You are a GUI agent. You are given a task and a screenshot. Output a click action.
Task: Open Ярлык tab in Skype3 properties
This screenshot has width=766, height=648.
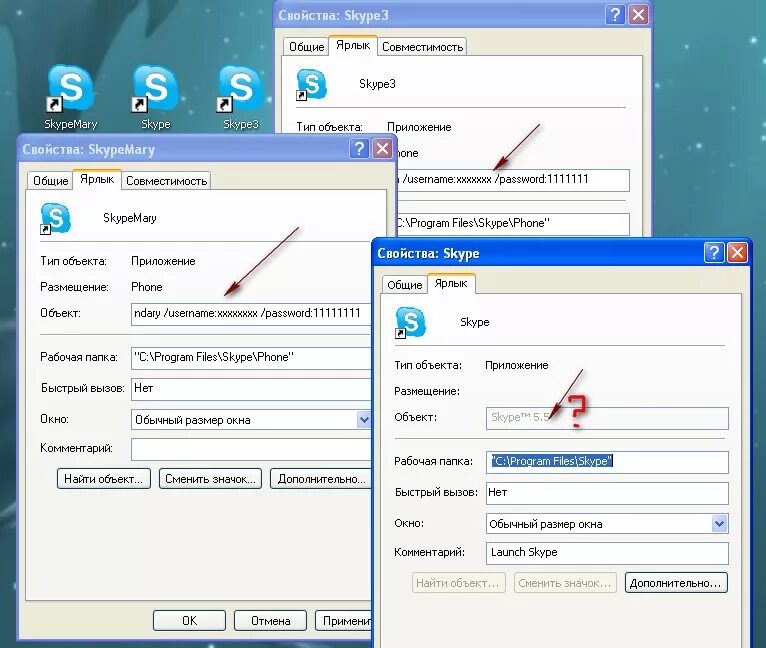353,45
